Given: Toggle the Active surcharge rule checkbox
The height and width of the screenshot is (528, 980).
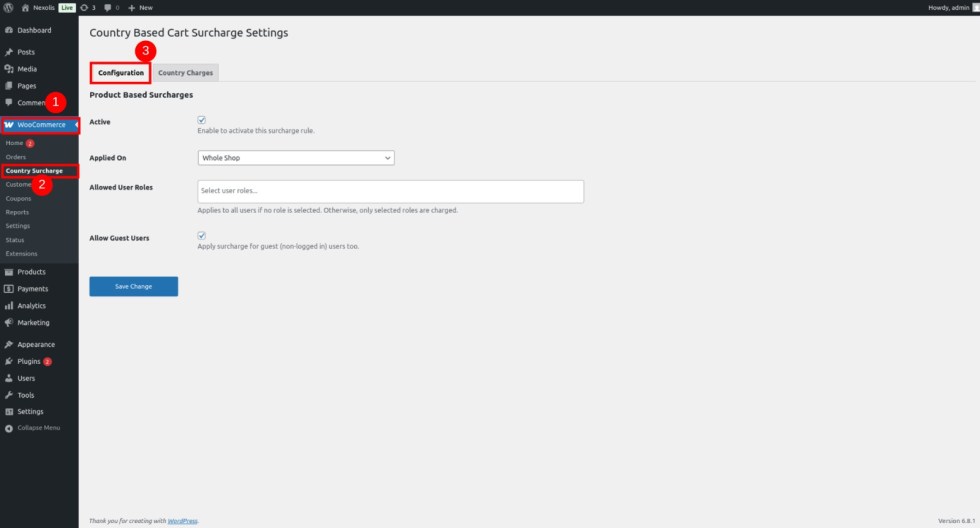Looking at the screenshot, I should (201, 120).
